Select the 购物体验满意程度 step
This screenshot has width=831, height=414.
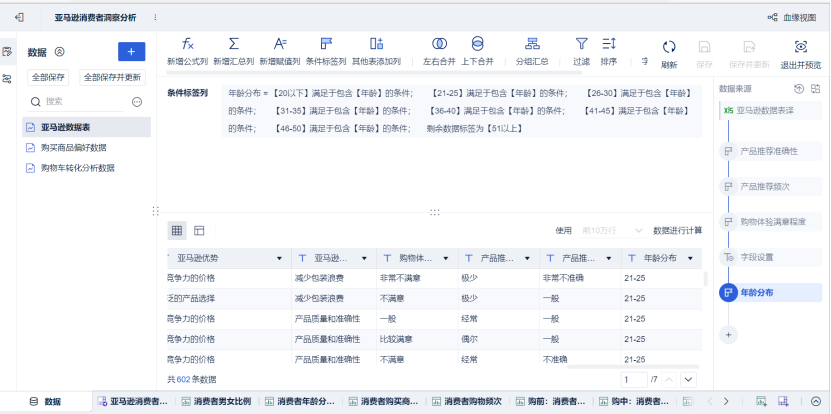tap(771, 222)
